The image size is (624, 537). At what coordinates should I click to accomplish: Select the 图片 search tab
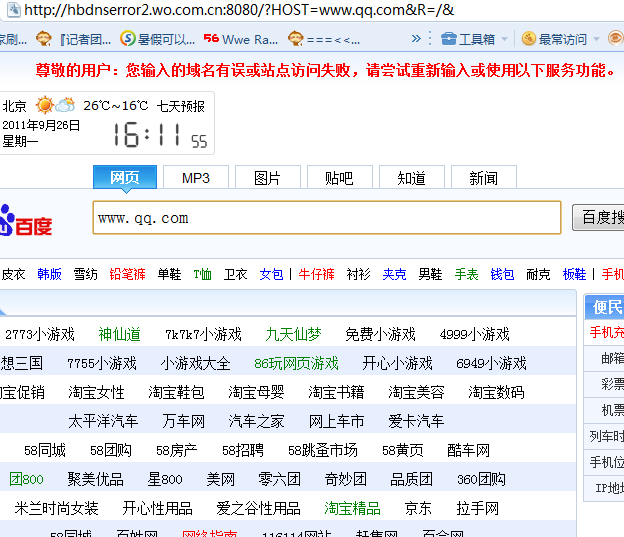tap(267, 178)
